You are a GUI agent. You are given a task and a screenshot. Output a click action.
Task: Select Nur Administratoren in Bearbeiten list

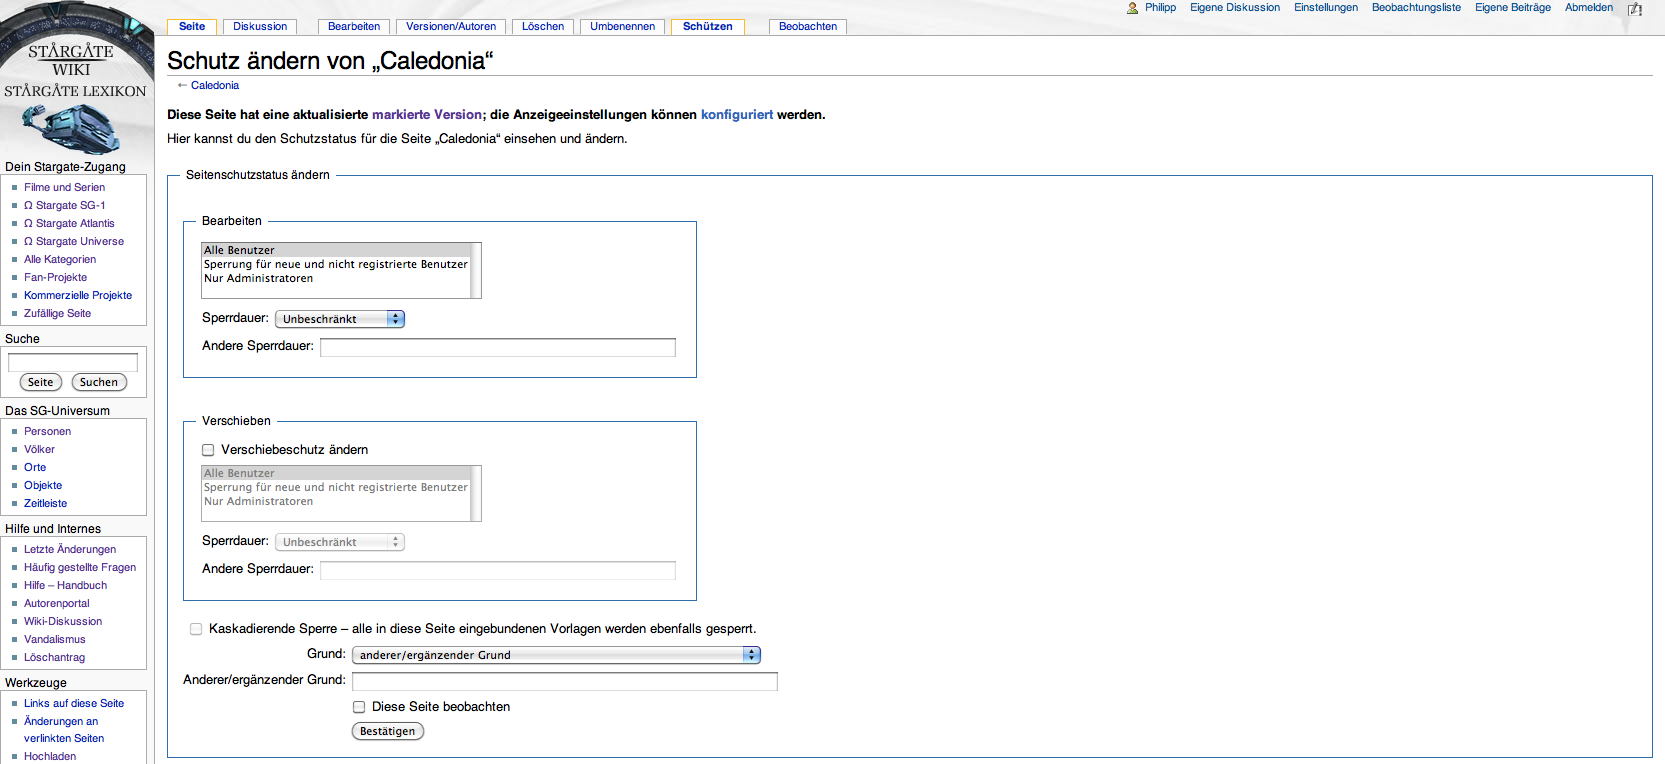point(259,279)
